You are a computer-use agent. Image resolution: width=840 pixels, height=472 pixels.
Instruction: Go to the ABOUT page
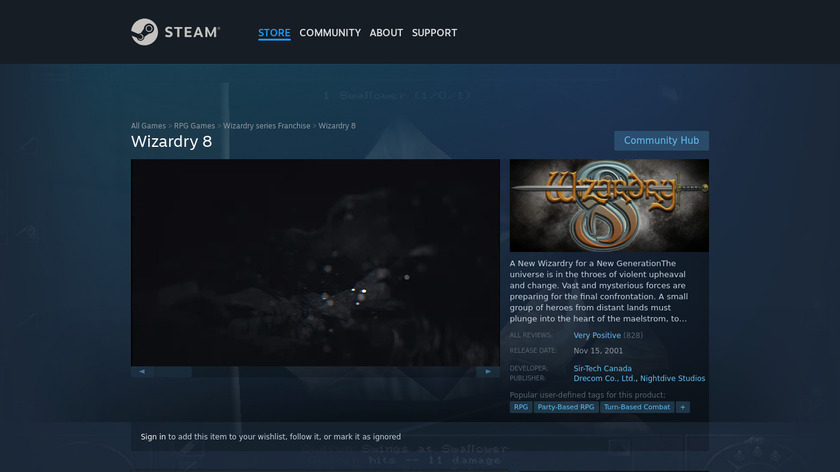[386, 33]
